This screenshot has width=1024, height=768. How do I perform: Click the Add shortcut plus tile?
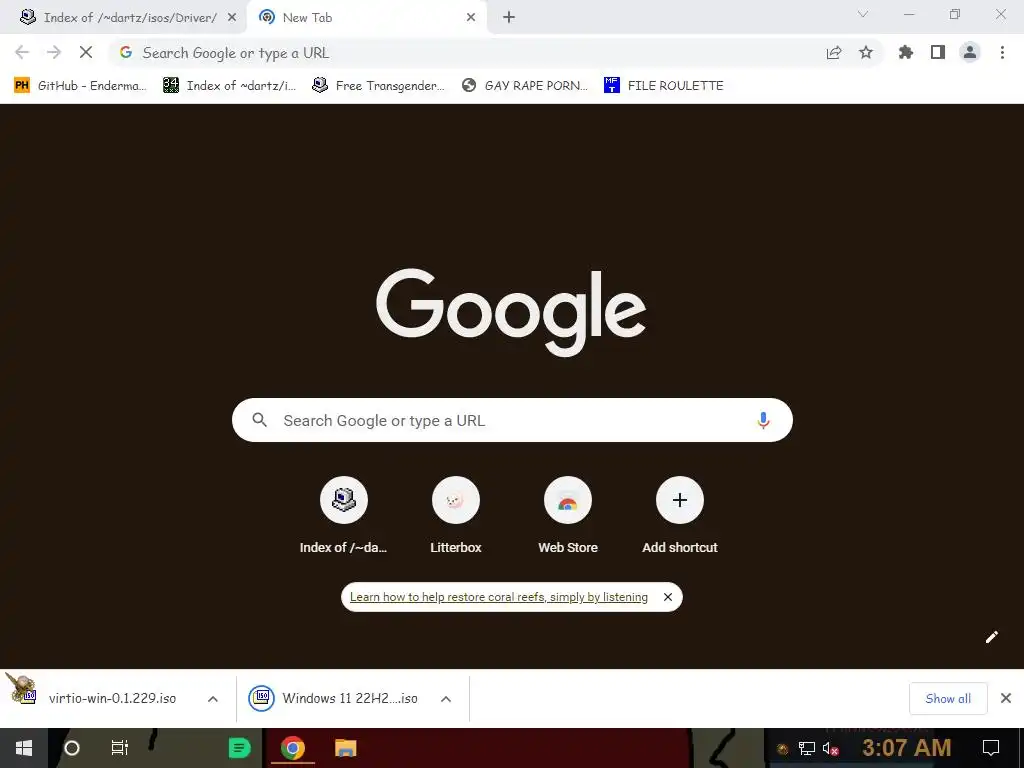(x=680, y=516)
